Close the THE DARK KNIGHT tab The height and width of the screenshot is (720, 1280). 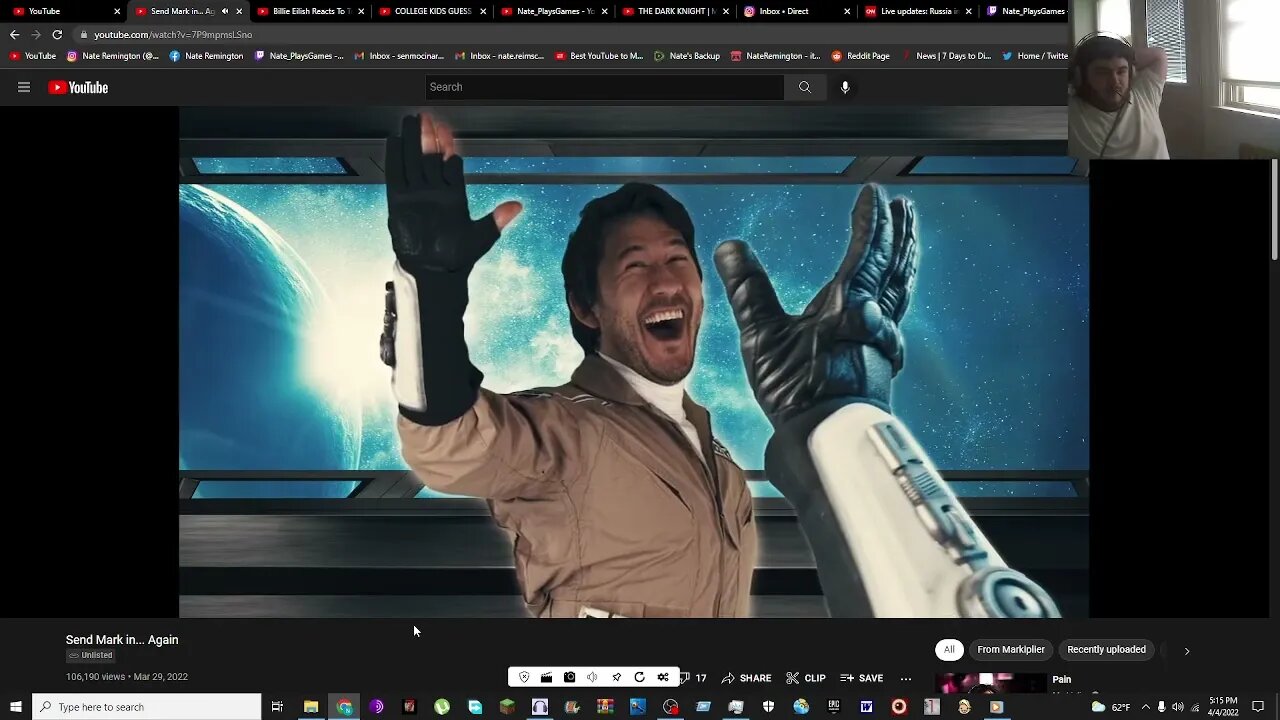(727, 11)
